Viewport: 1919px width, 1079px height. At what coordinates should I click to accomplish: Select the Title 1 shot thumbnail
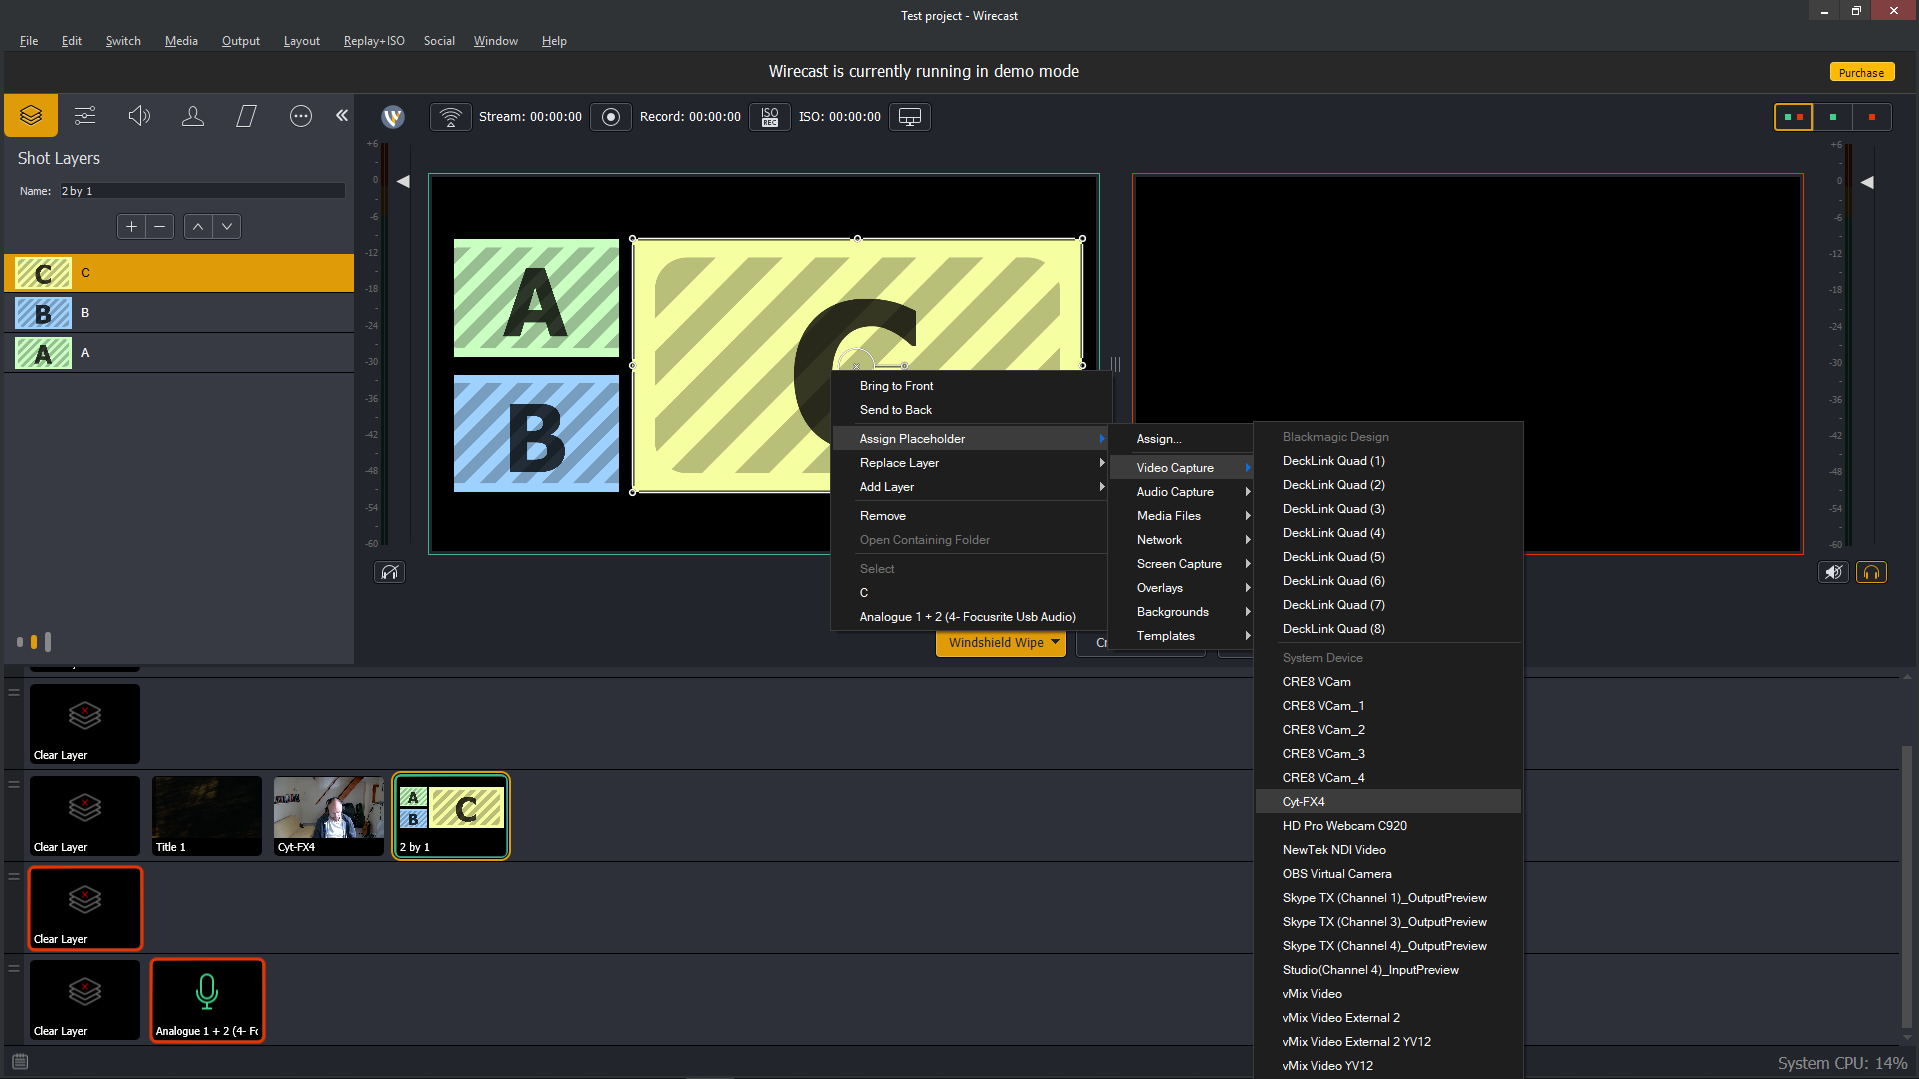point(207,816)
